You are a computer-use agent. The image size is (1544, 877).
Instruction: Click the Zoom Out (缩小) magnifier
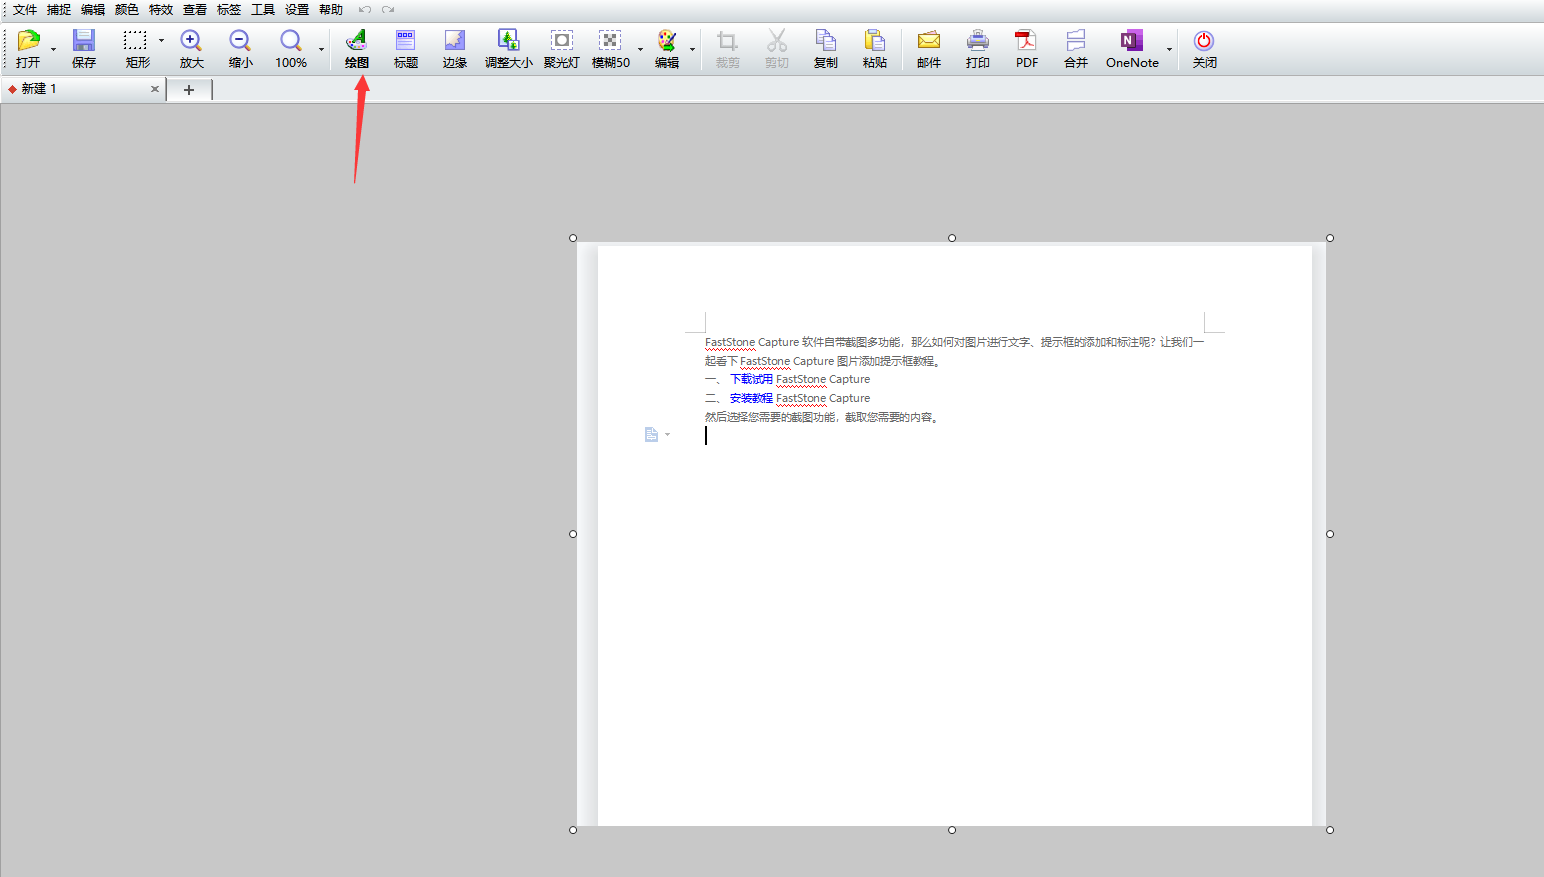click(240, 40)
